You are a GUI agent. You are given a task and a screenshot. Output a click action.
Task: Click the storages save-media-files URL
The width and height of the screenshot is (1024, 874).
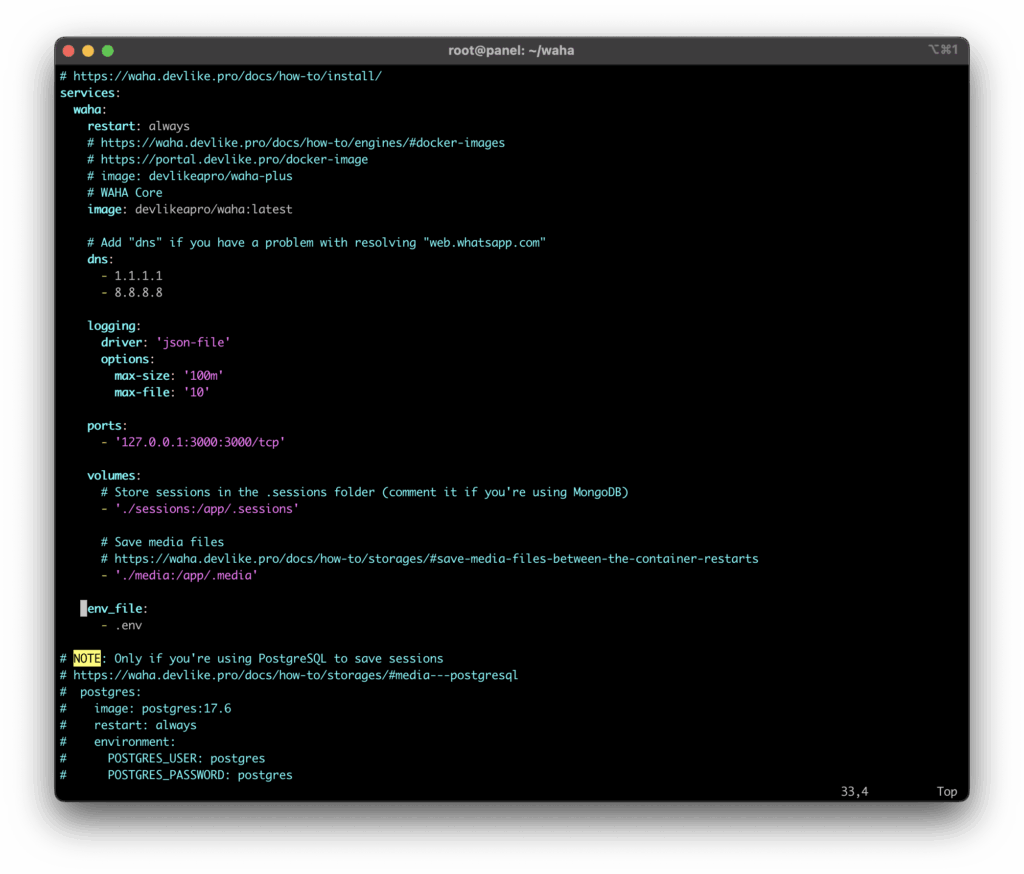[x=436, y=559]
